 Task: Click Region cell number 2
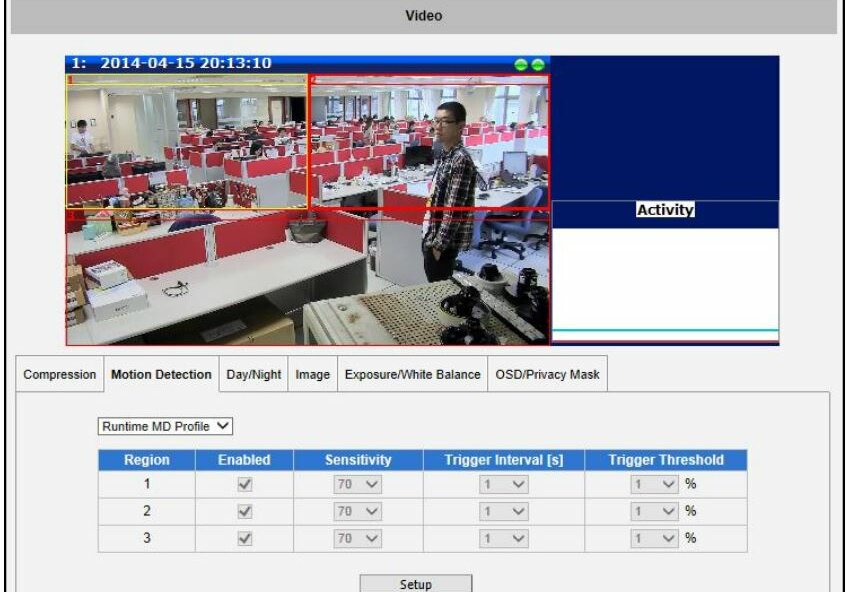146,511
